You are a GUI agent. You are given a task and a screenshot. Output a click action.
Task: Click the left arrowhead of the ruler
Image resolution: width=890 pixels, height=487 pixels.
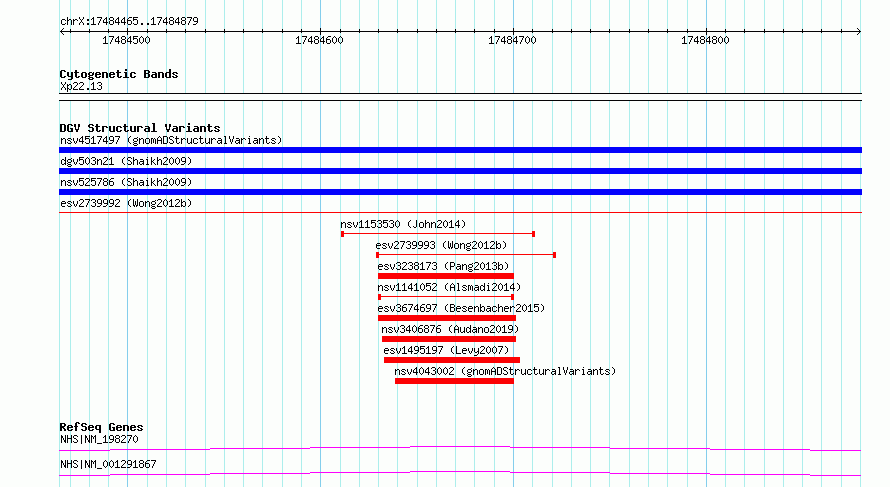click(x=62, y=32)
